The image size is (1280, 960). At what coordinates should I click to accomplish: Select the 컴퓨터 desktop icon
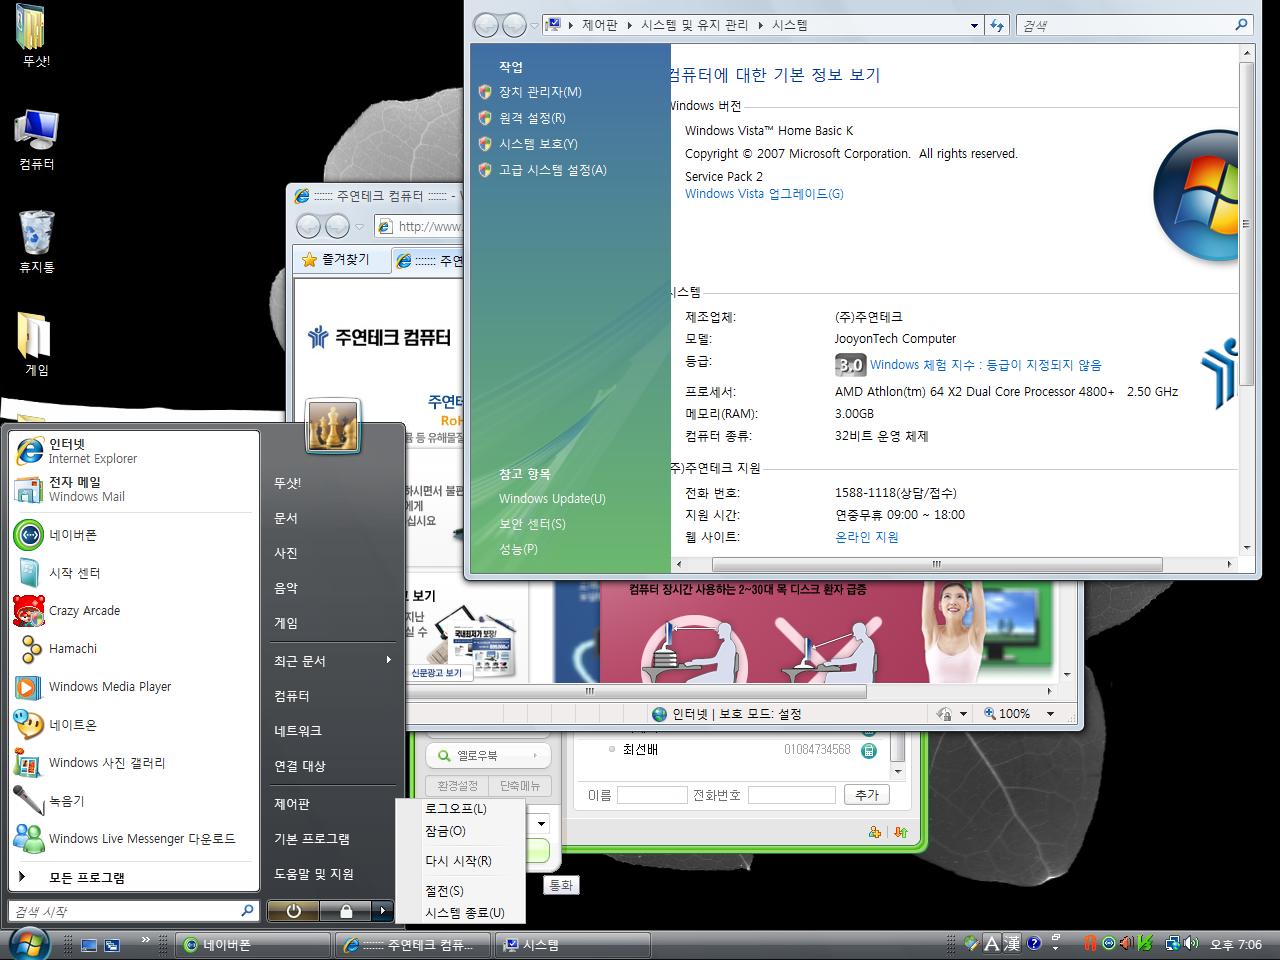click(x=36, y=140)
